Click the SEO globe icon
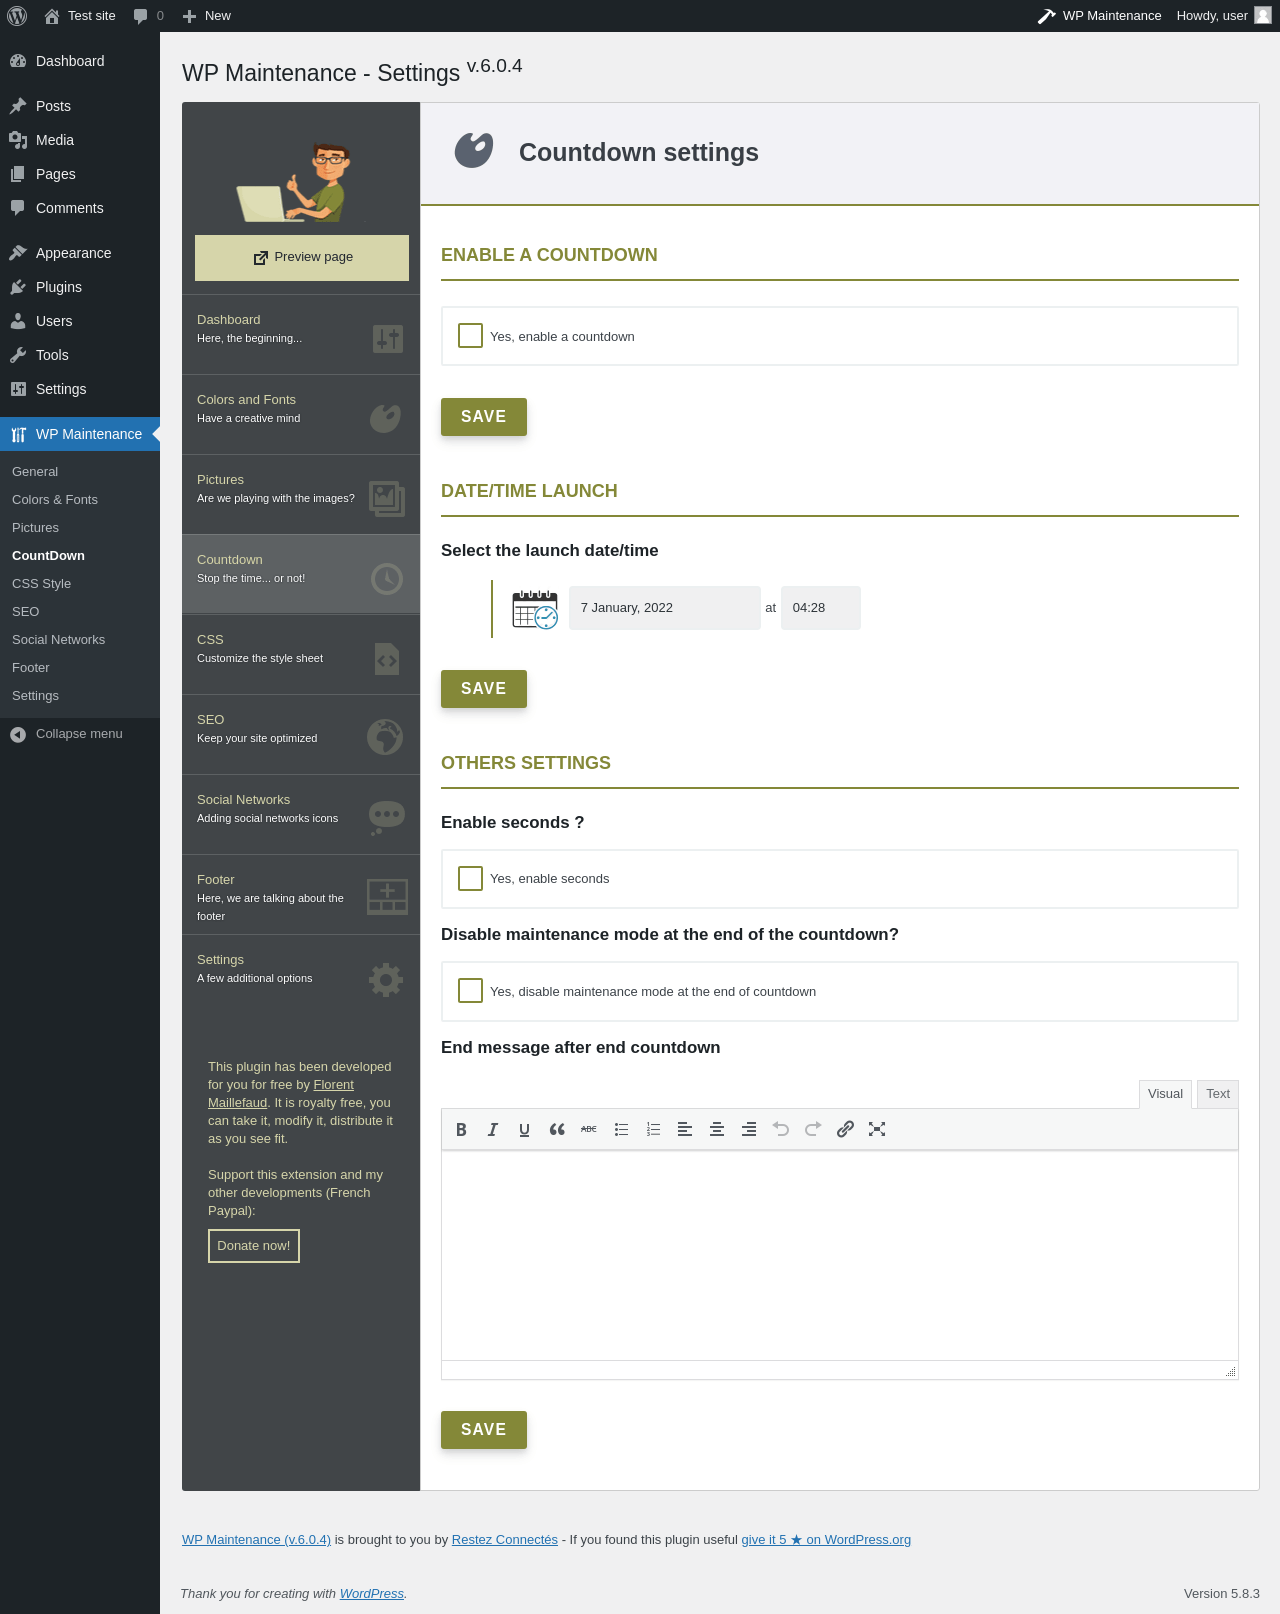The width and height of the screenshot is (1280, 1614). pos(385,737)
